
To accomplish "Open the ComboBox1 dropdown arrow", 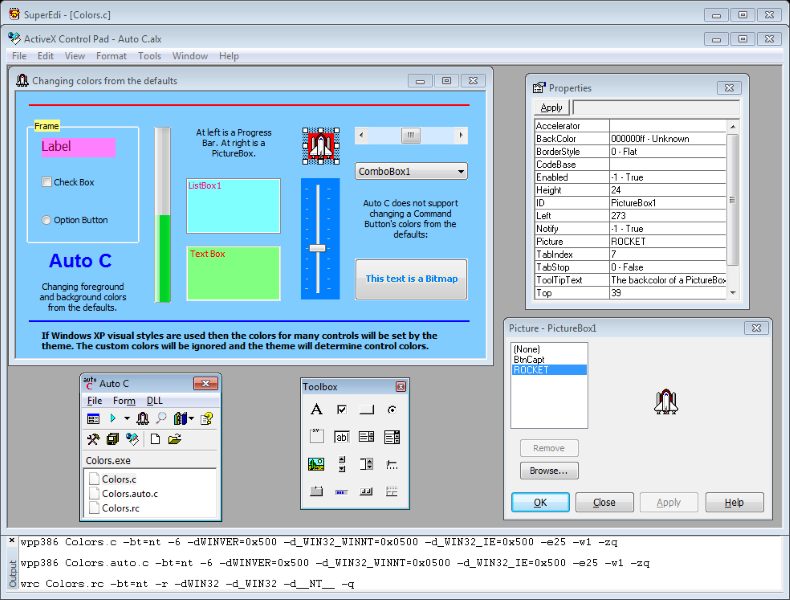I will 460,172.
